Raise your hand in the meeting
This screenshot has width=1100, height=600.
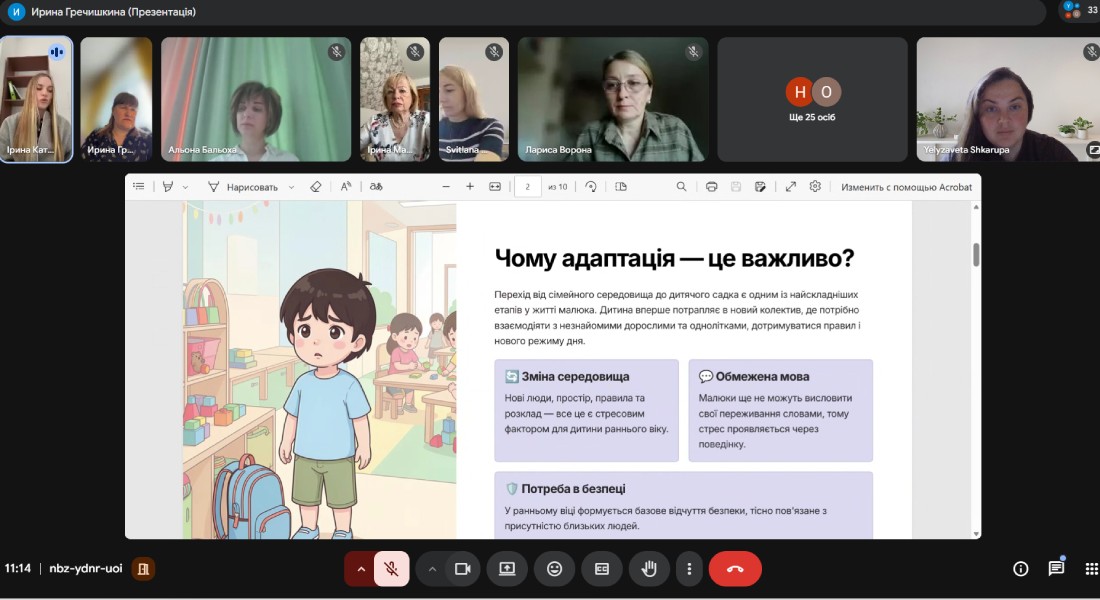pyautogui.click(x=648, y=568)
